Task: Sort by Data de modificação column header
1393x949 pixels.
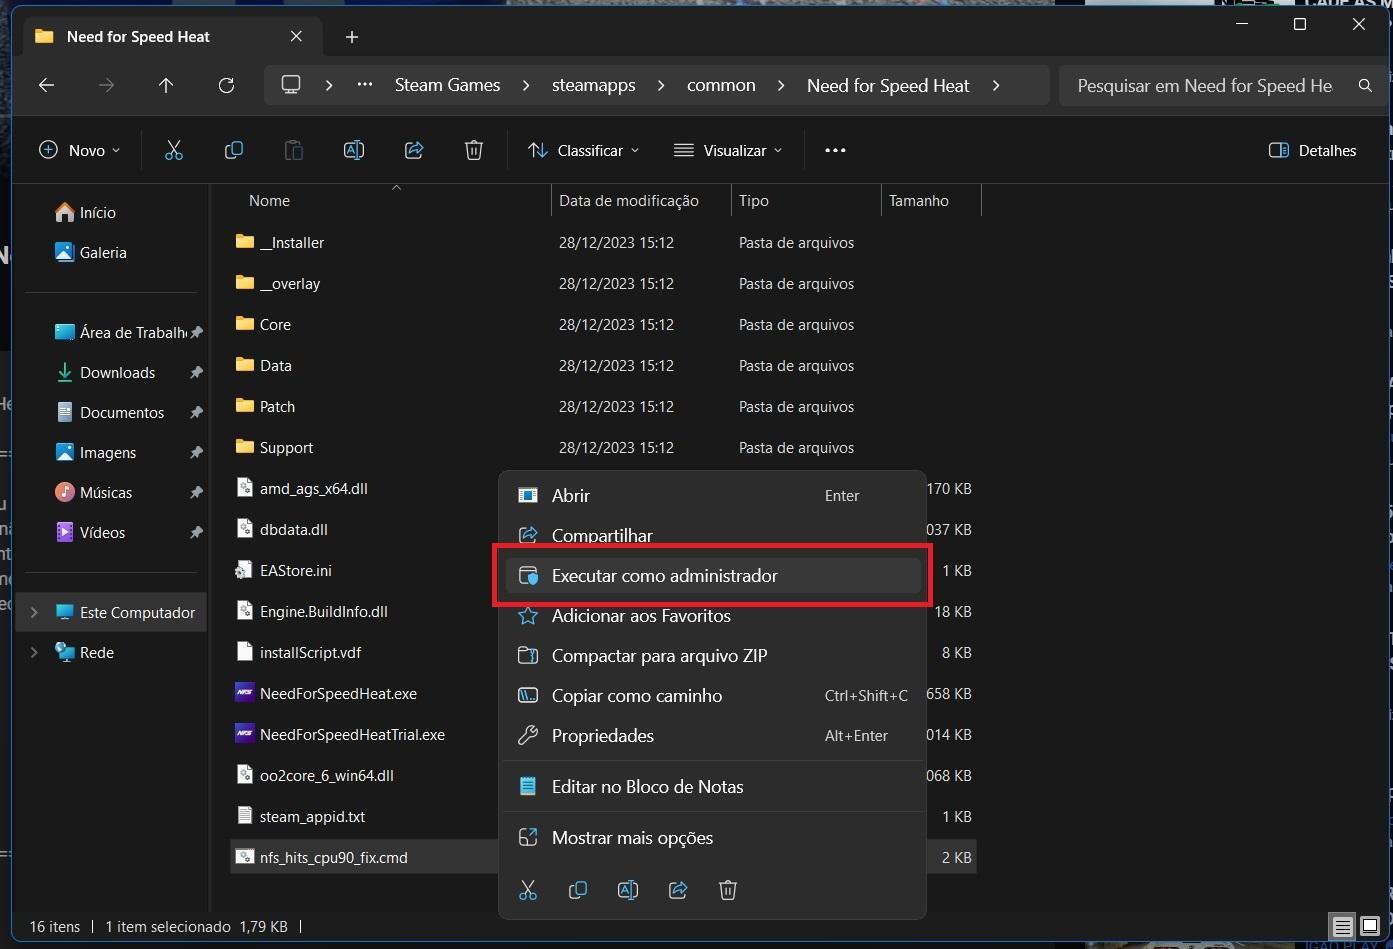Action: tap(641, 200)
